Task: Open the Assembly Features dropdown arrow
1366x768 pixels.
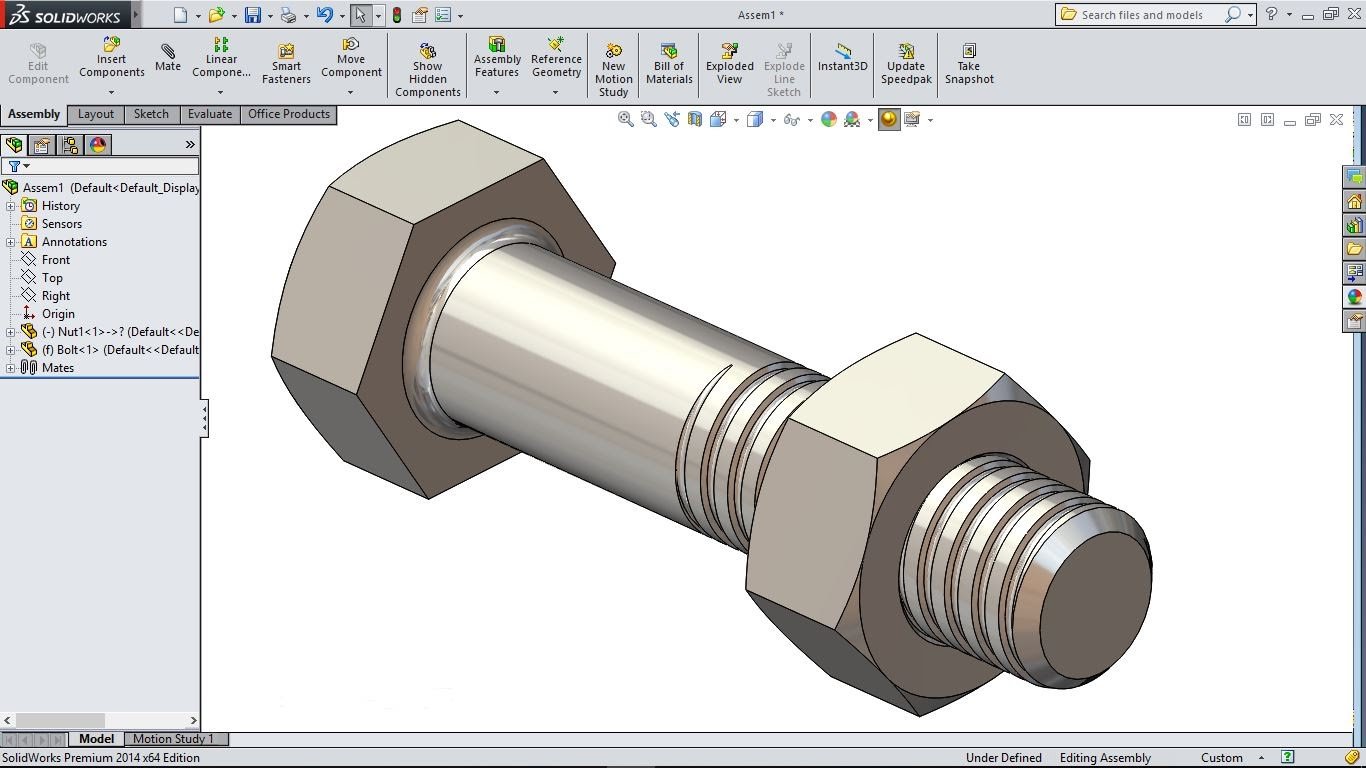Action: tap(496, 93)
